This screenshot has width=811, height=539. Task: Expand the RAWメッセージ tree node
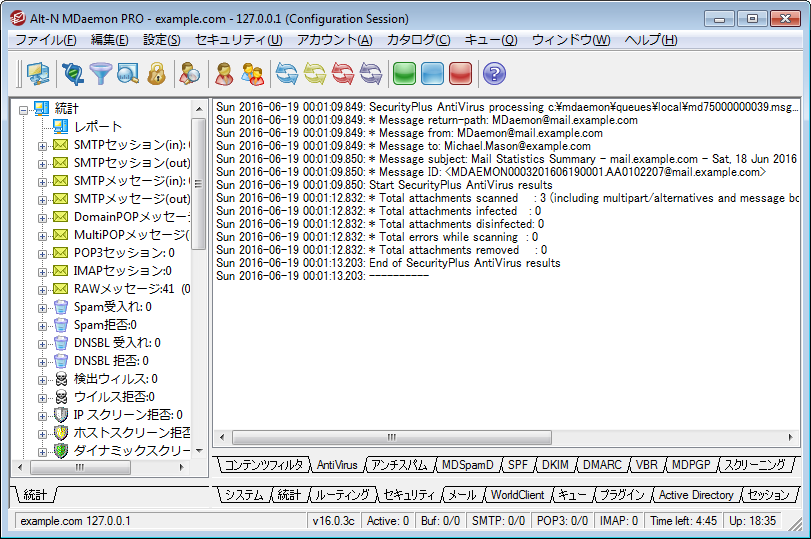42,290
